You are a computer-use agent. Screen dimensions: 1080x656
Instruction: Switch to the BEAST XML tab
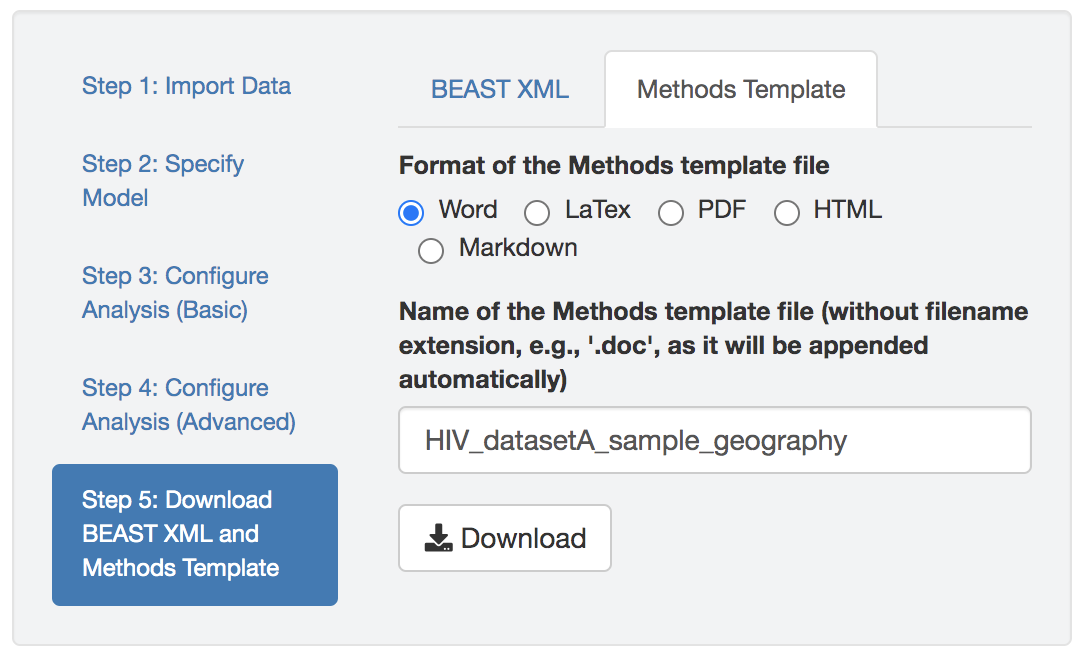500,89
